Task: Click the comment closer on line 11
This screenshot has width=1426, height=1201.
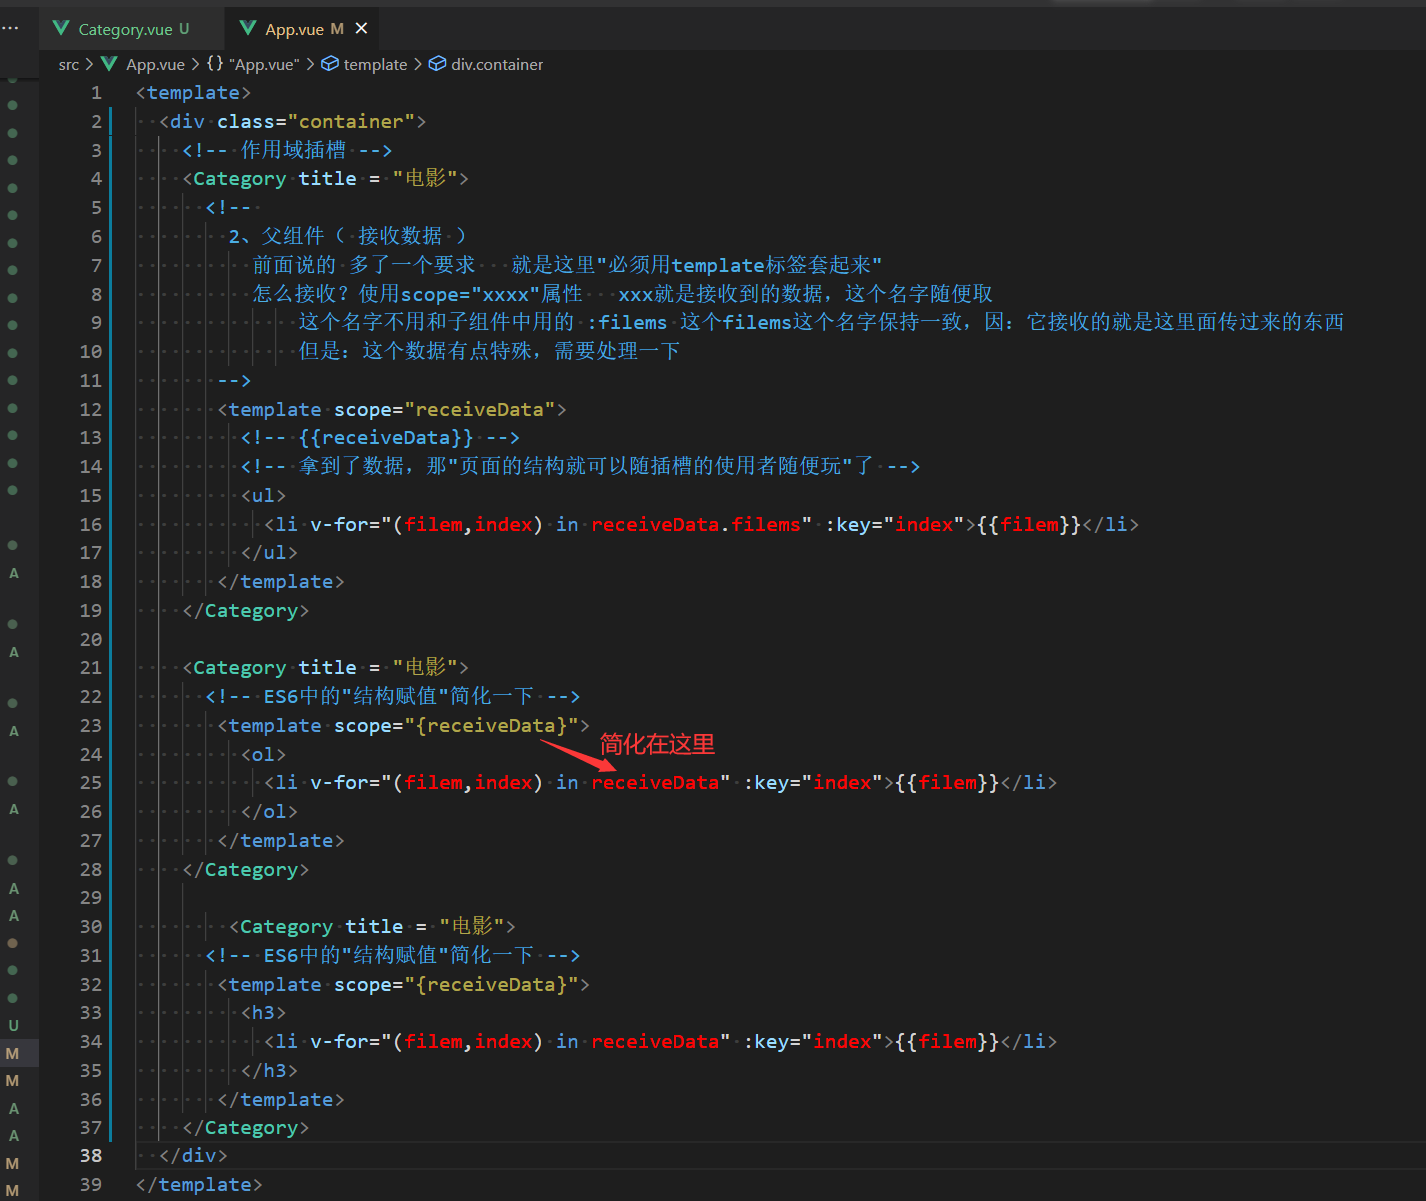Action: coord(234,380)
